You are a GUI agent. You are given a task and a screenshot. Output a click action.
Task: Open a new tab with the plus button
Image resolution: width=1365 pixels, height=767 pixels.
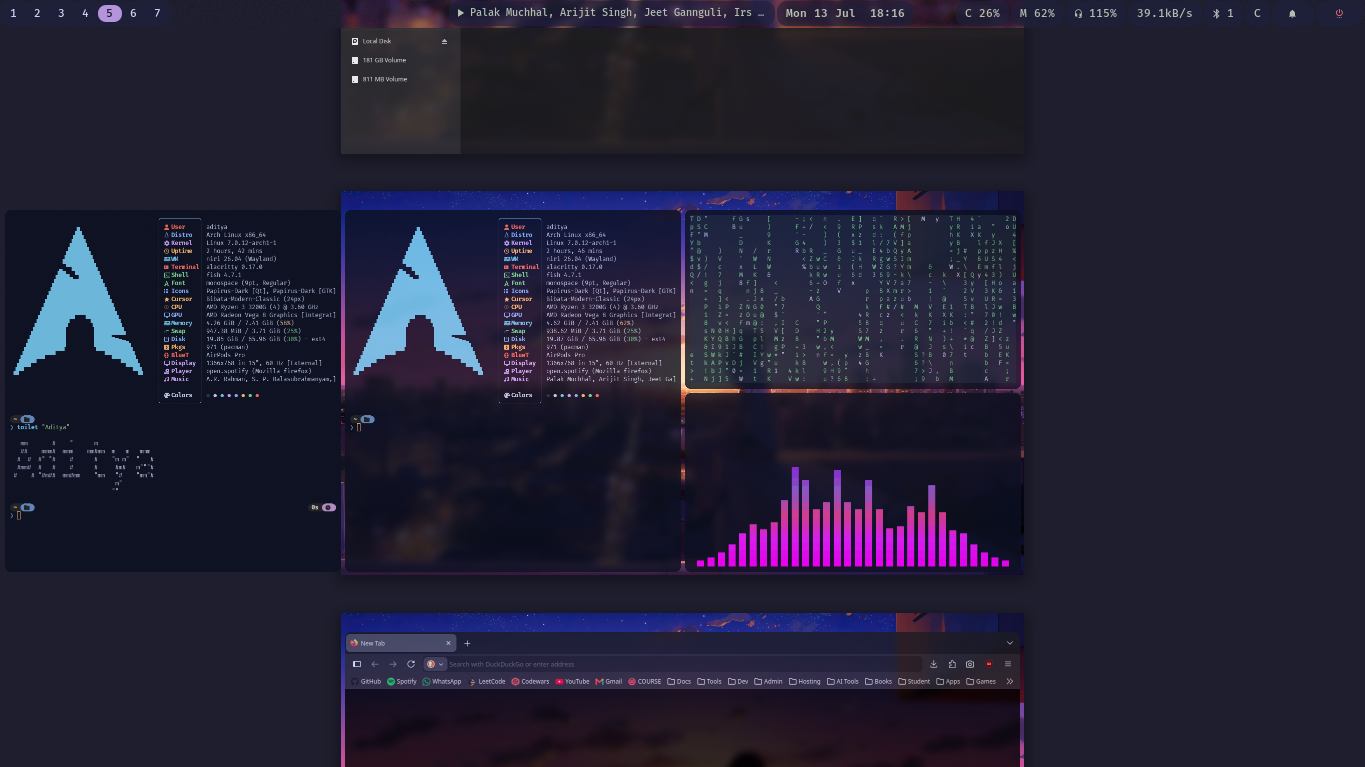click(467, 643)
